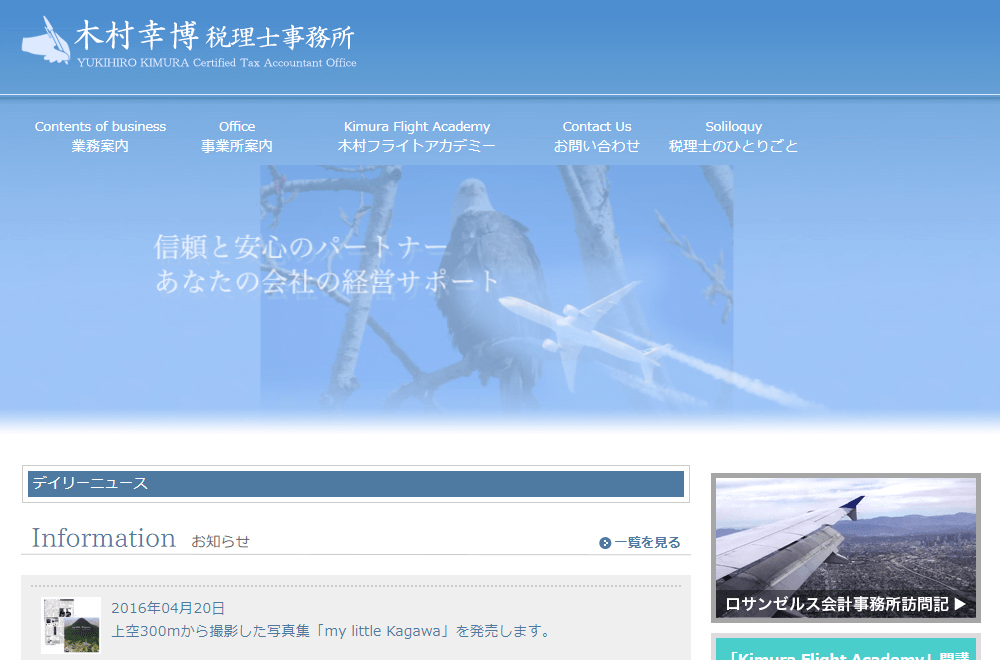Open 一覧を見る list link

pyautogui.click(x=647, y=542)
